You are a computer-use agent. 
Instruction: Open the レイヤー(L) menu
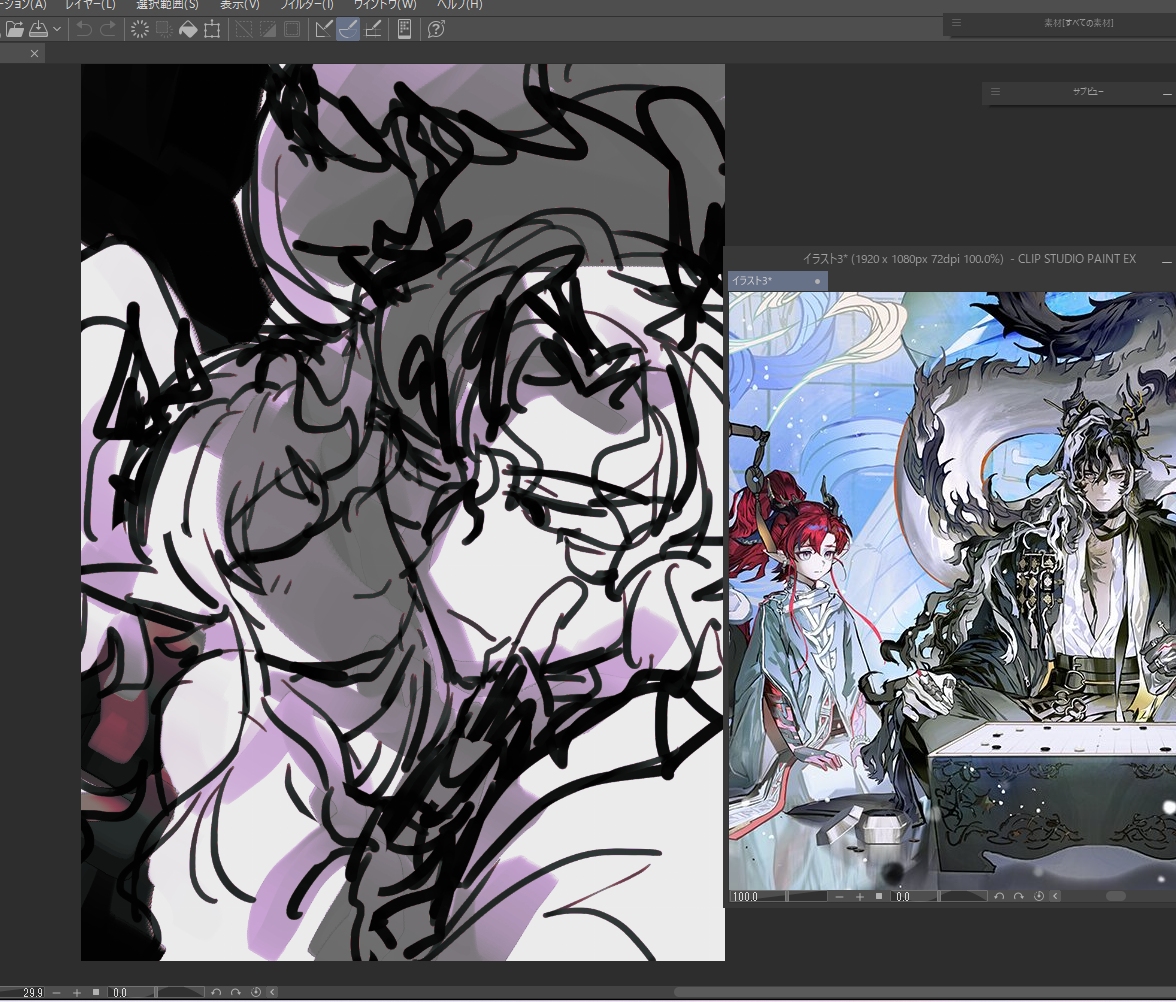point(90,5)
